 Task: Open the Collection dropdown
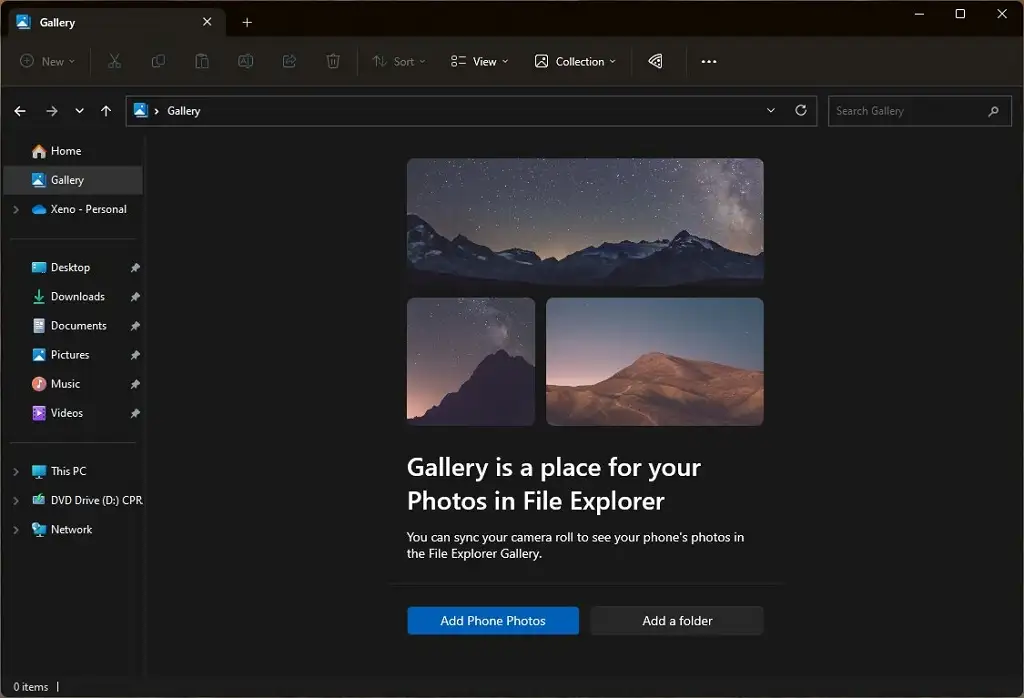click(x=575, y=61)
